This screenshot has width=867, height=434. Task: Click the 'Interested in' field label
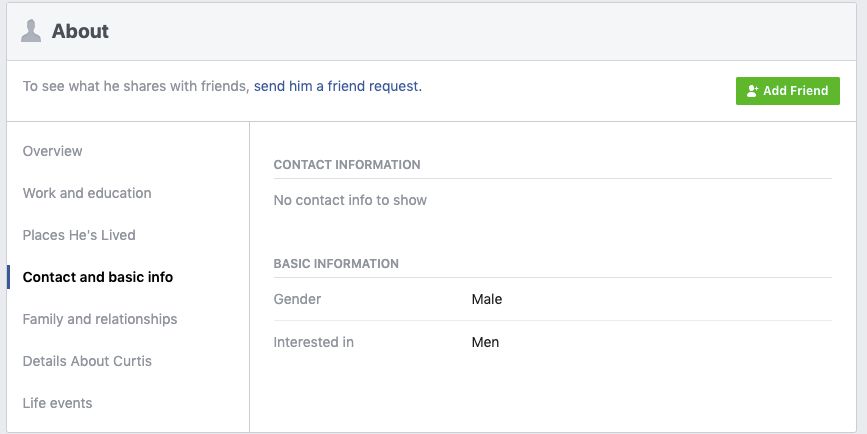click(314, 342)
